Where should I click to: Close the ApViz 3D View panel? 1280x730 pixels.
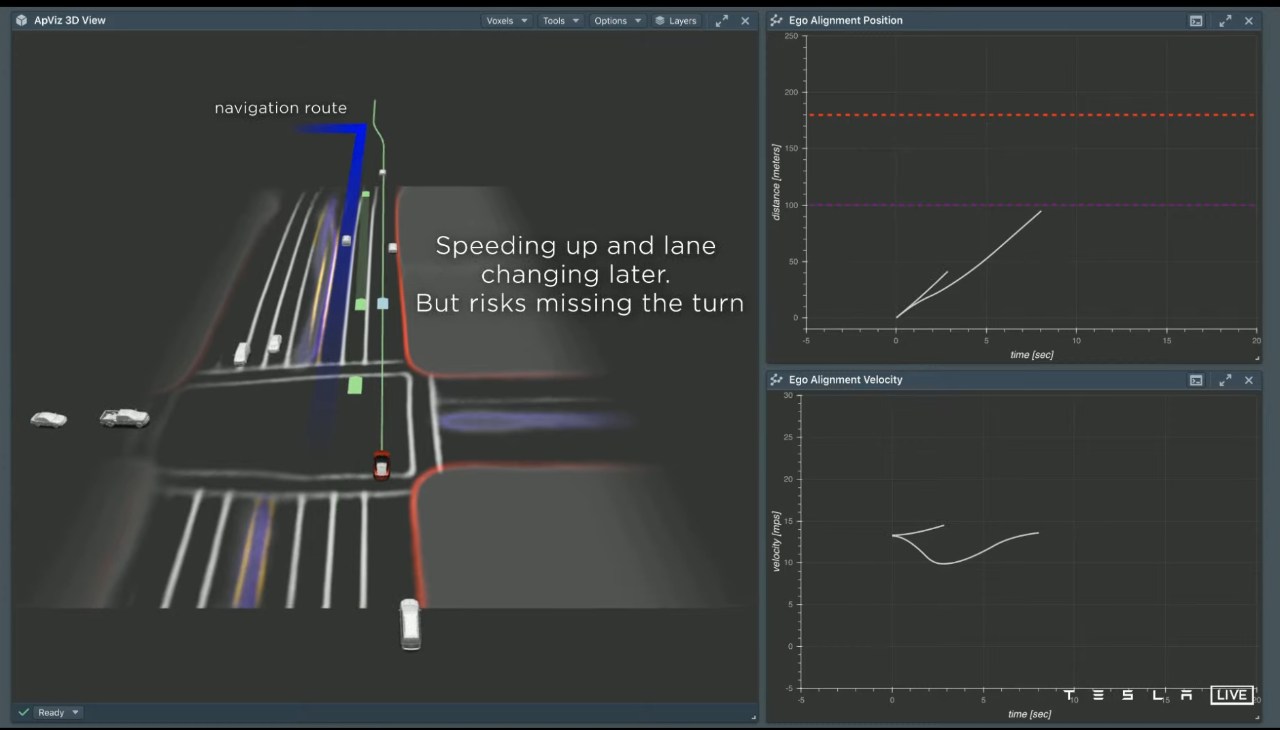pyautogui.click(x=745, y=20)
